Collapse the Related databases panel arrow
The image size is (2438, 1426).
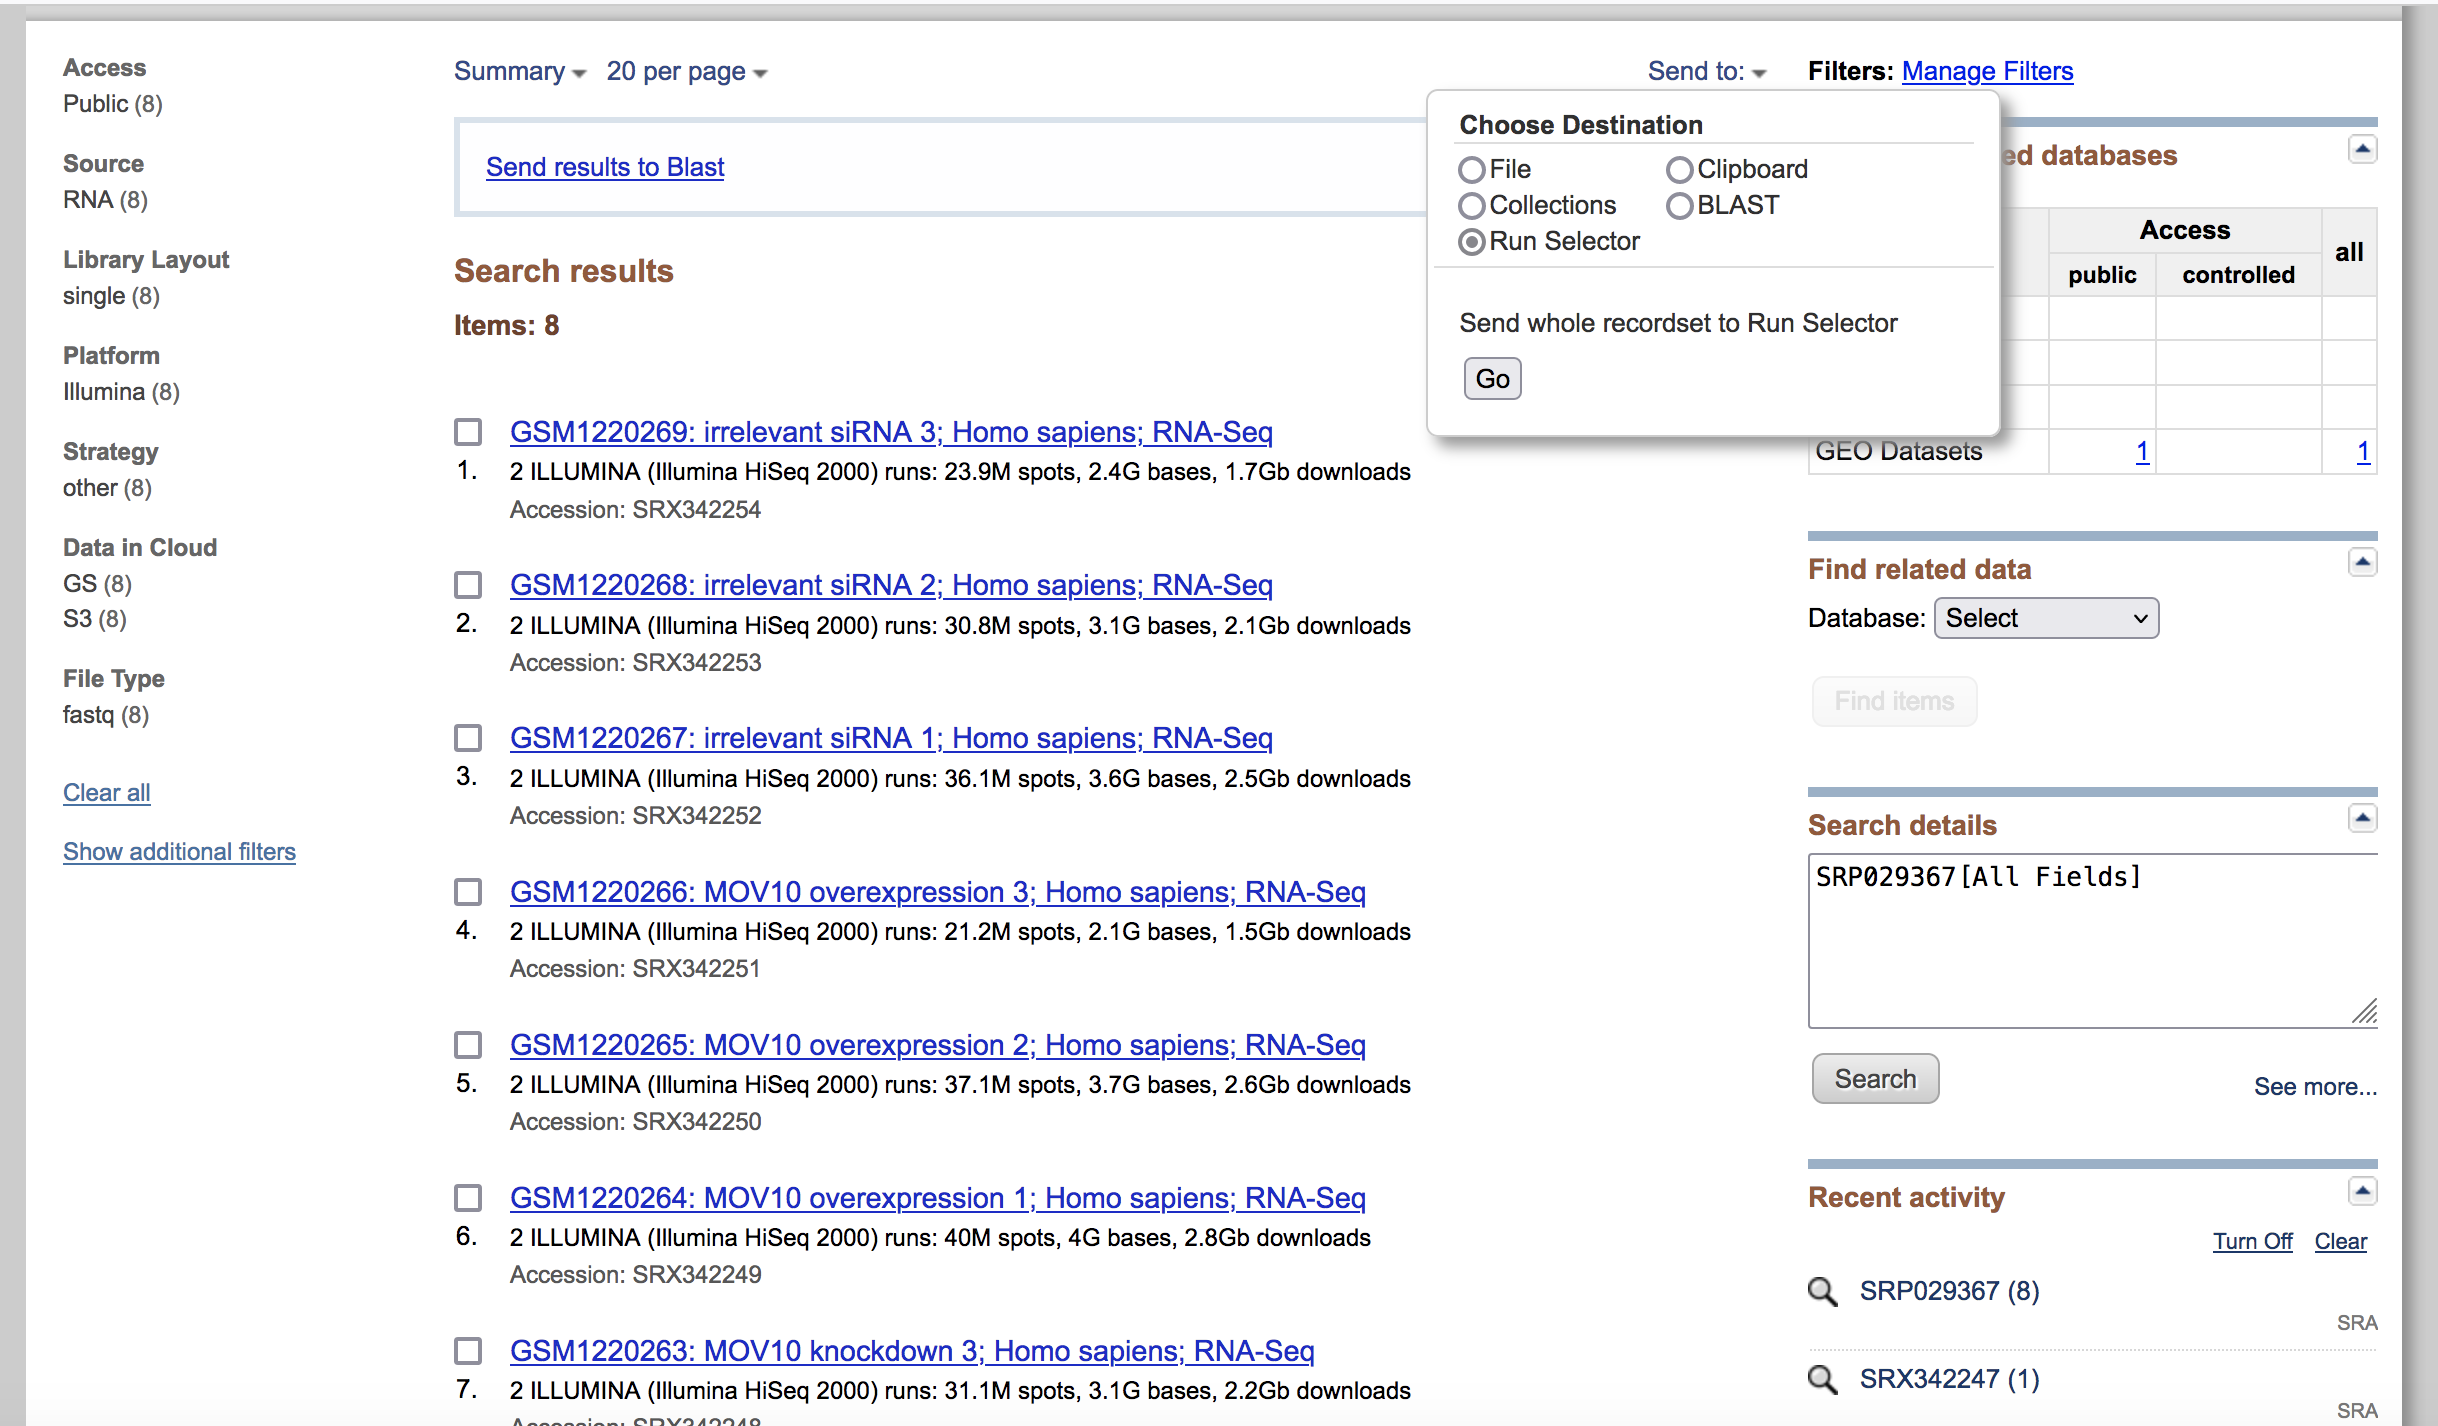pos(2362,150)
